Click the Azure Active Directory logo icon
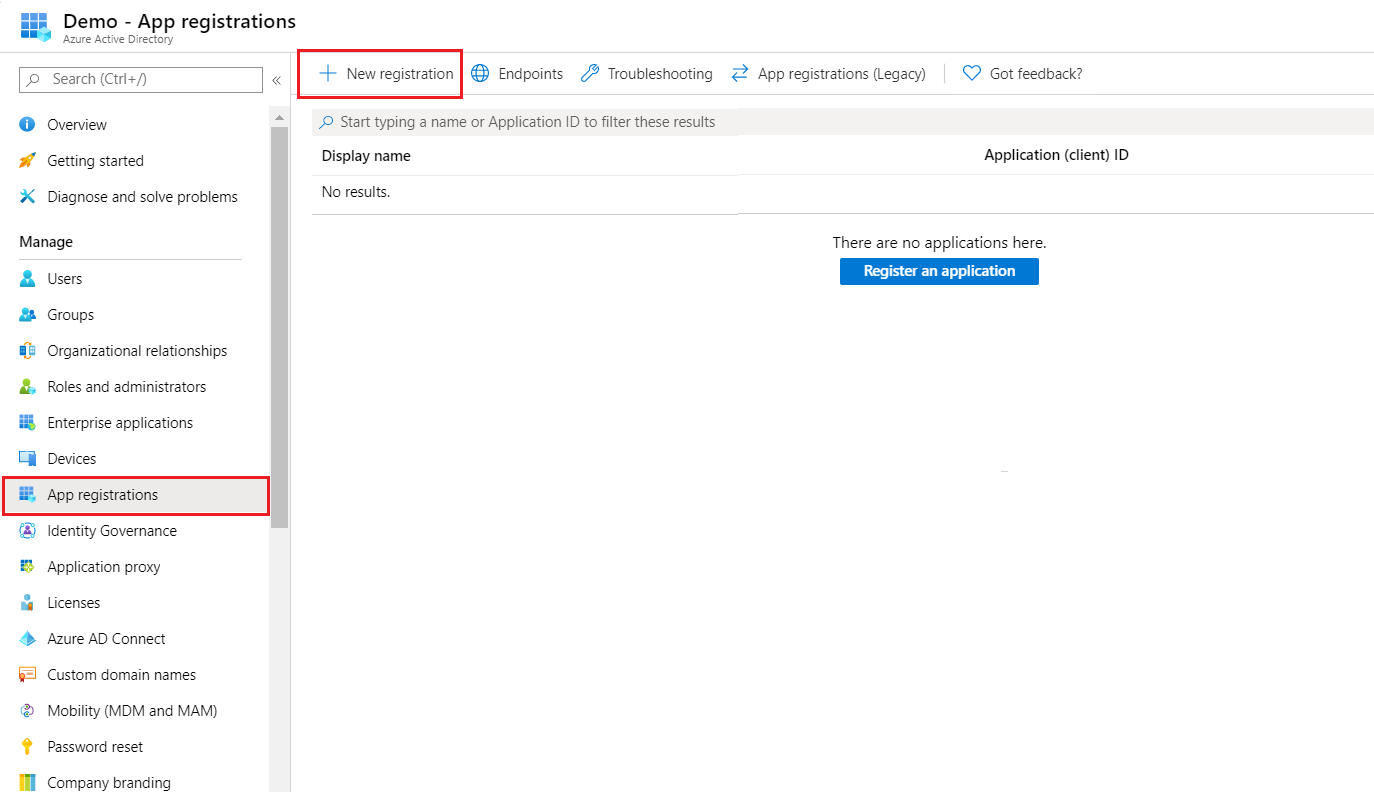 click(x=35, y=27)
